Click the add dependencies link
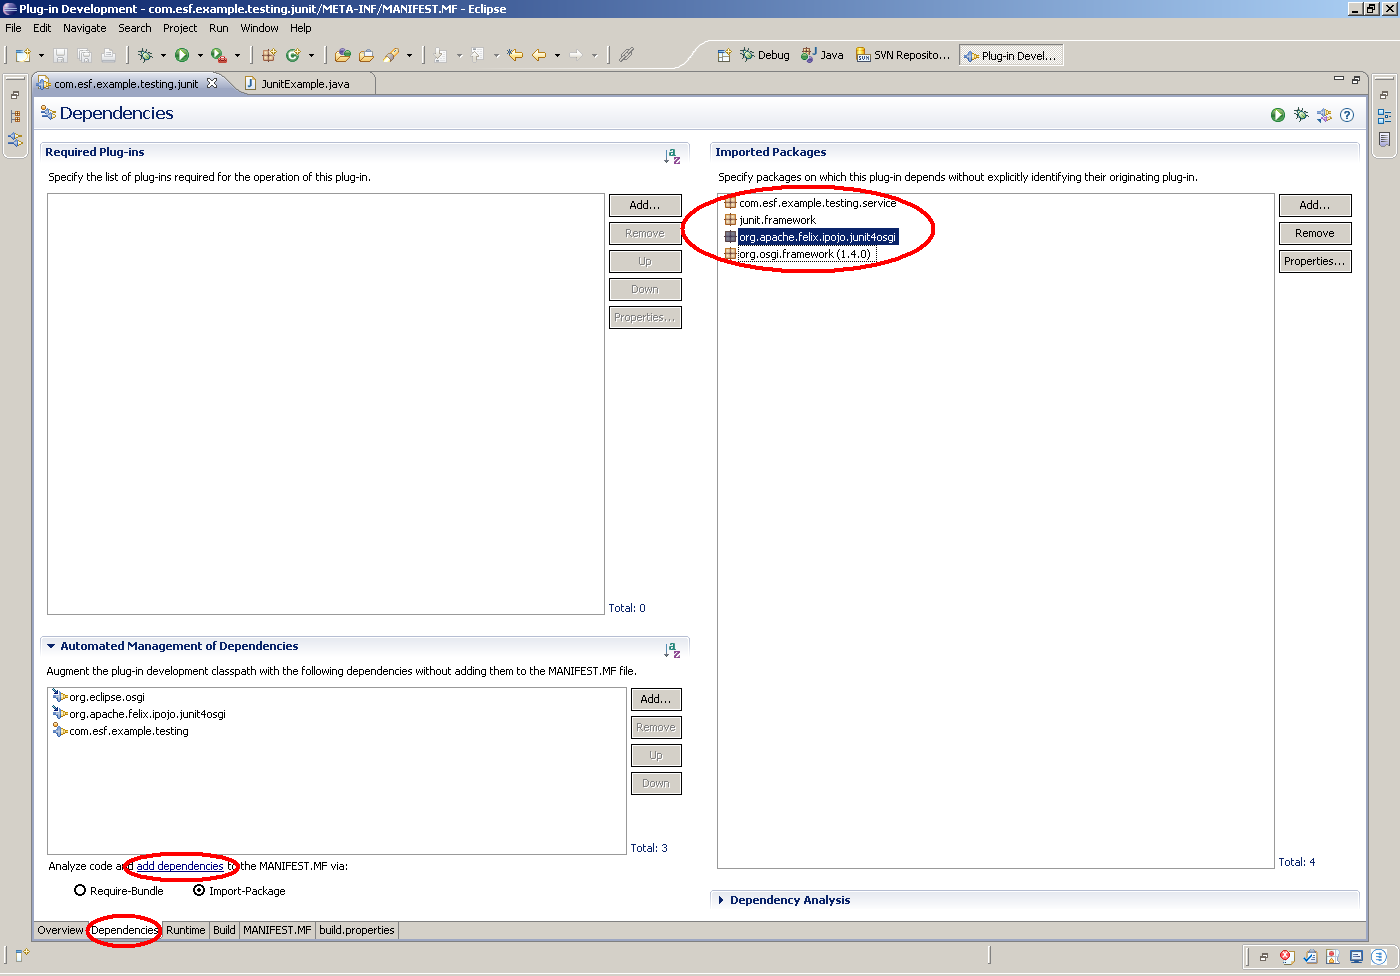The image size is (1400, 976). [180, 866]
